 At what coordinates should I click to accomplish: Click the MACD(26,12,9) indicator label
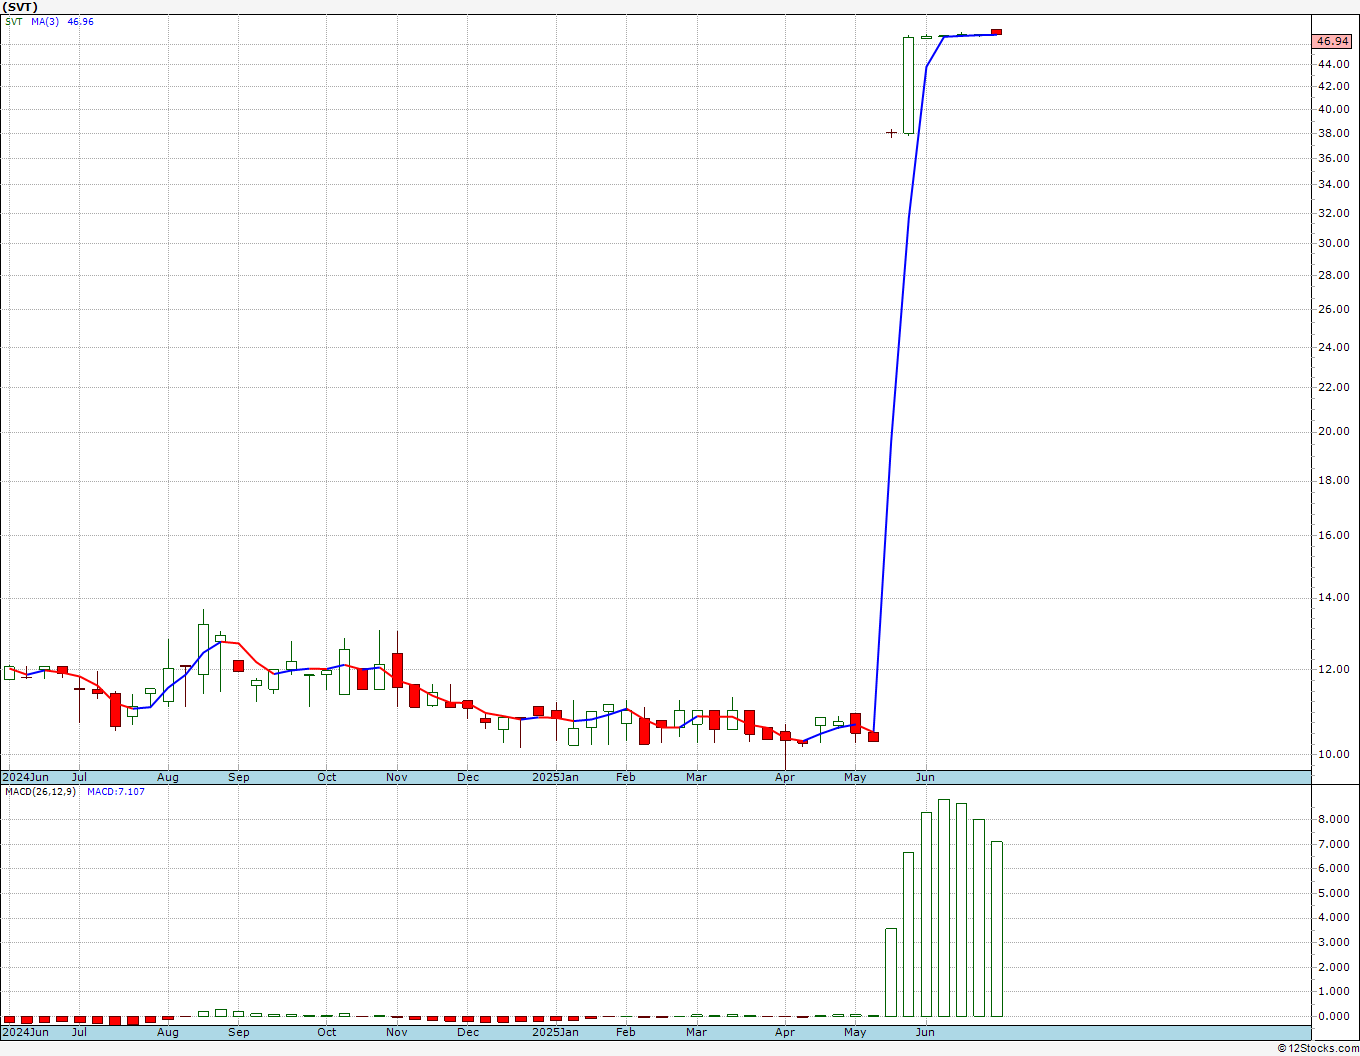(x=40, y=792)
